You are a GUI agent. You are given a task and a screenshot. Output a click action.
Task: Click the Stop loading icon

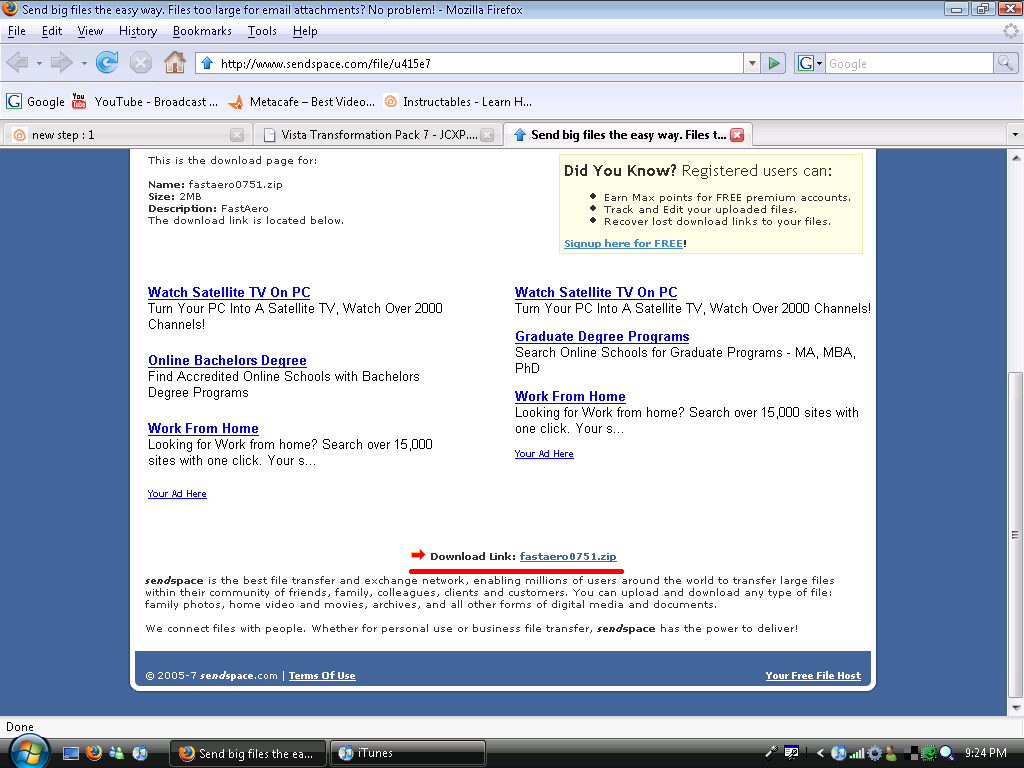tap(141, 63)
